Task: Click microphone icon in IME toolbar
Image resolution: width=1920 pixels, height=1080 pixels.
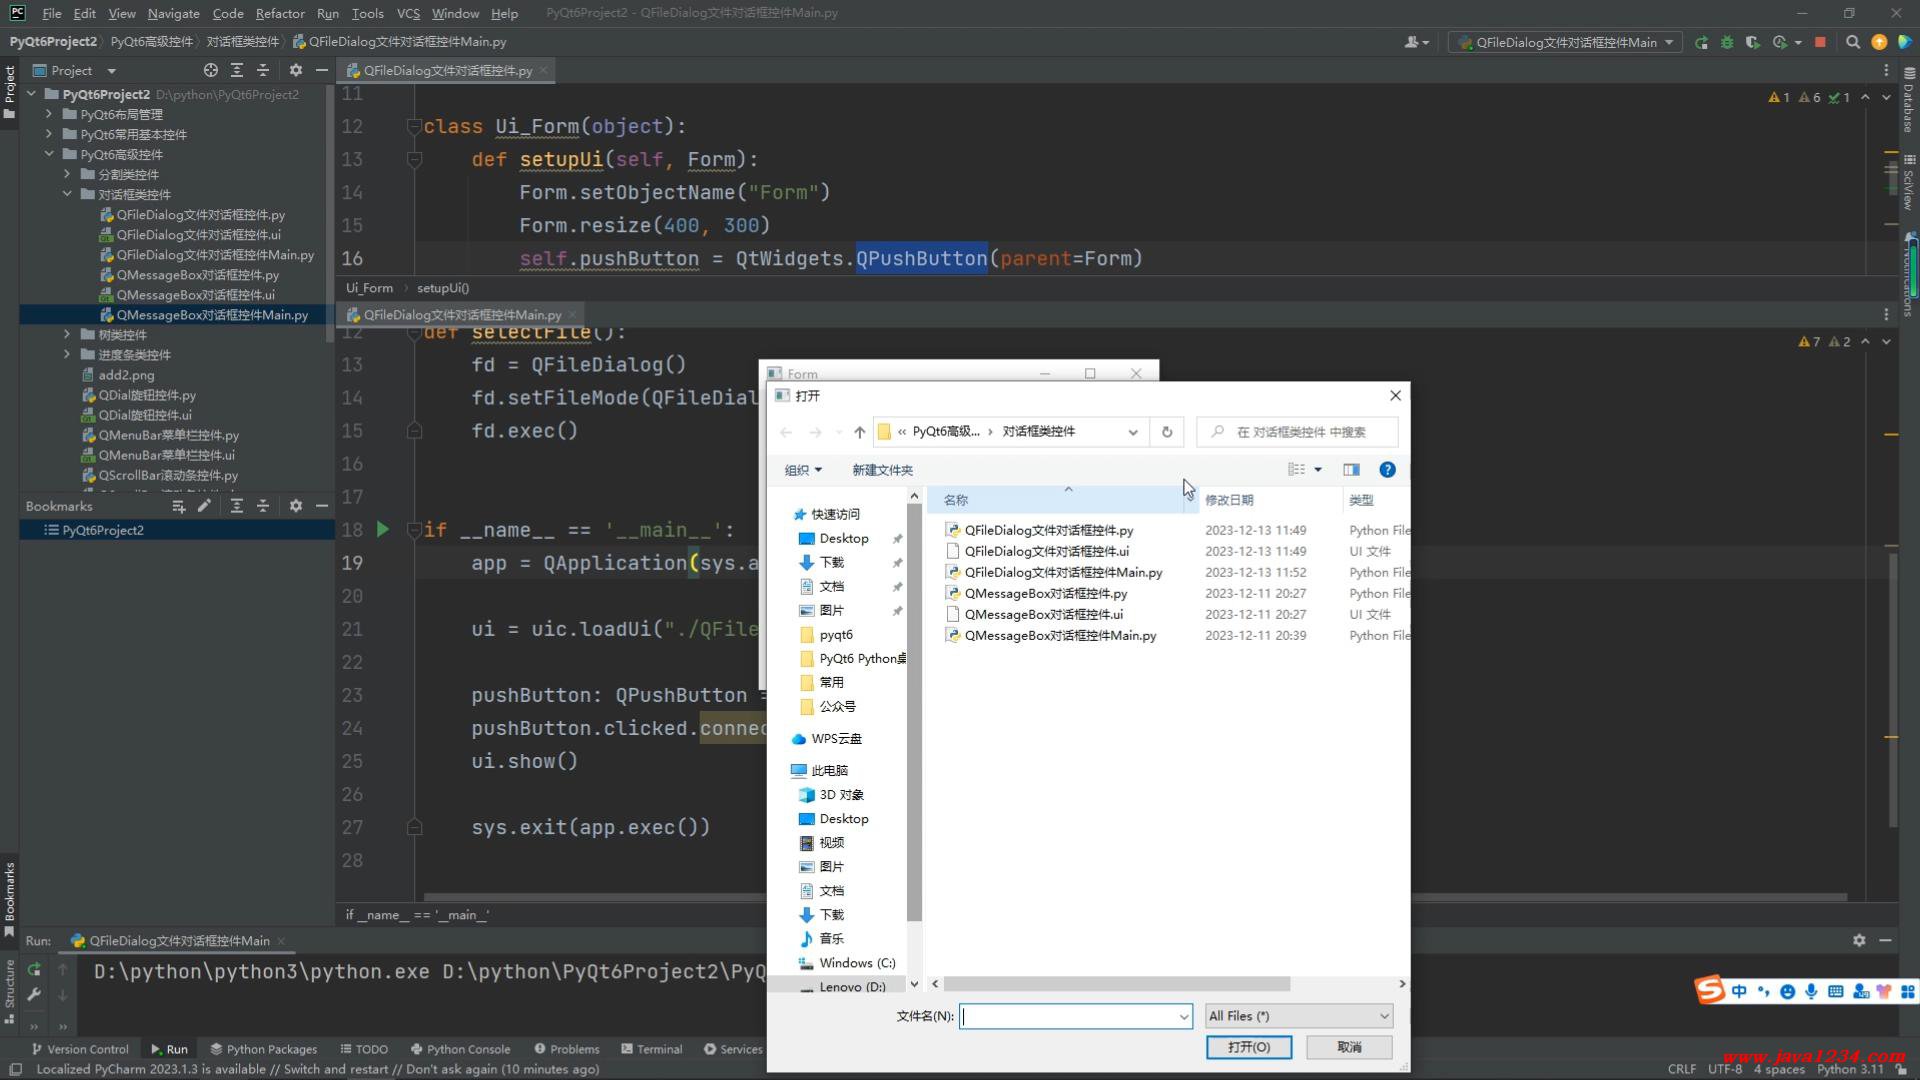Action: 1811,991
